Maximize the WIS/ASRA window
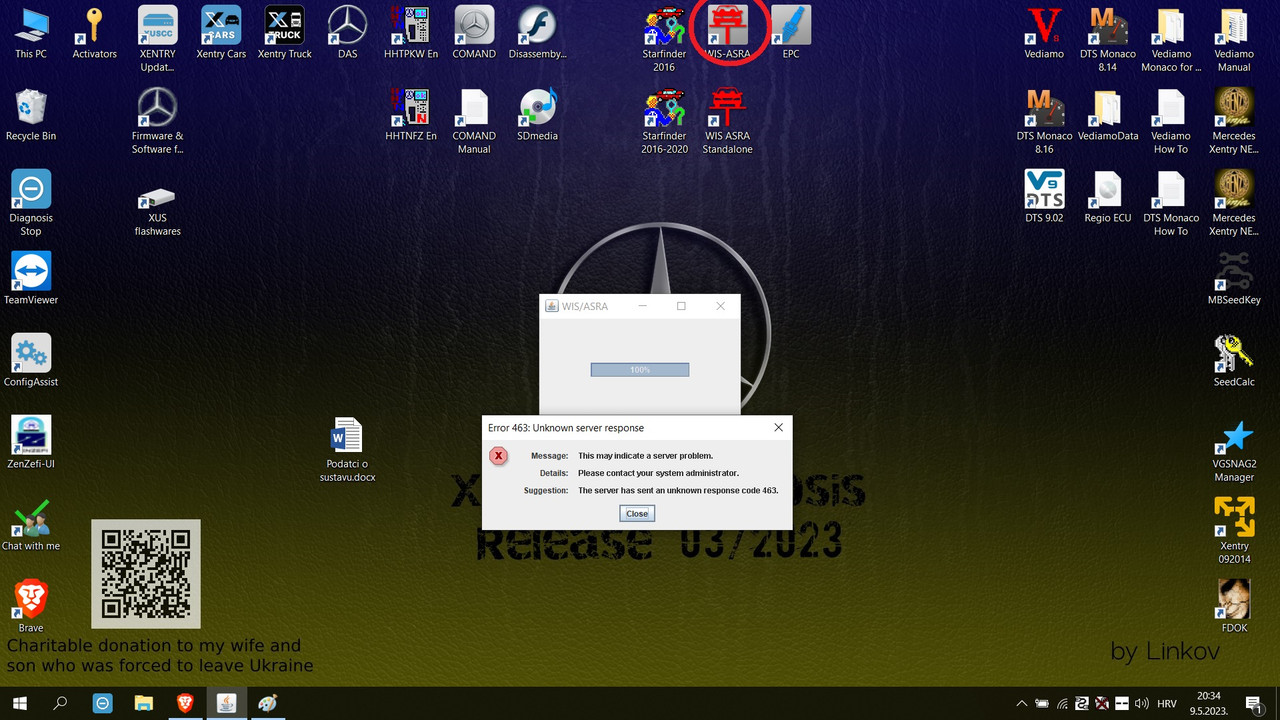The width and height of the screenshot is (1280, 720). (x=681, y=306)
